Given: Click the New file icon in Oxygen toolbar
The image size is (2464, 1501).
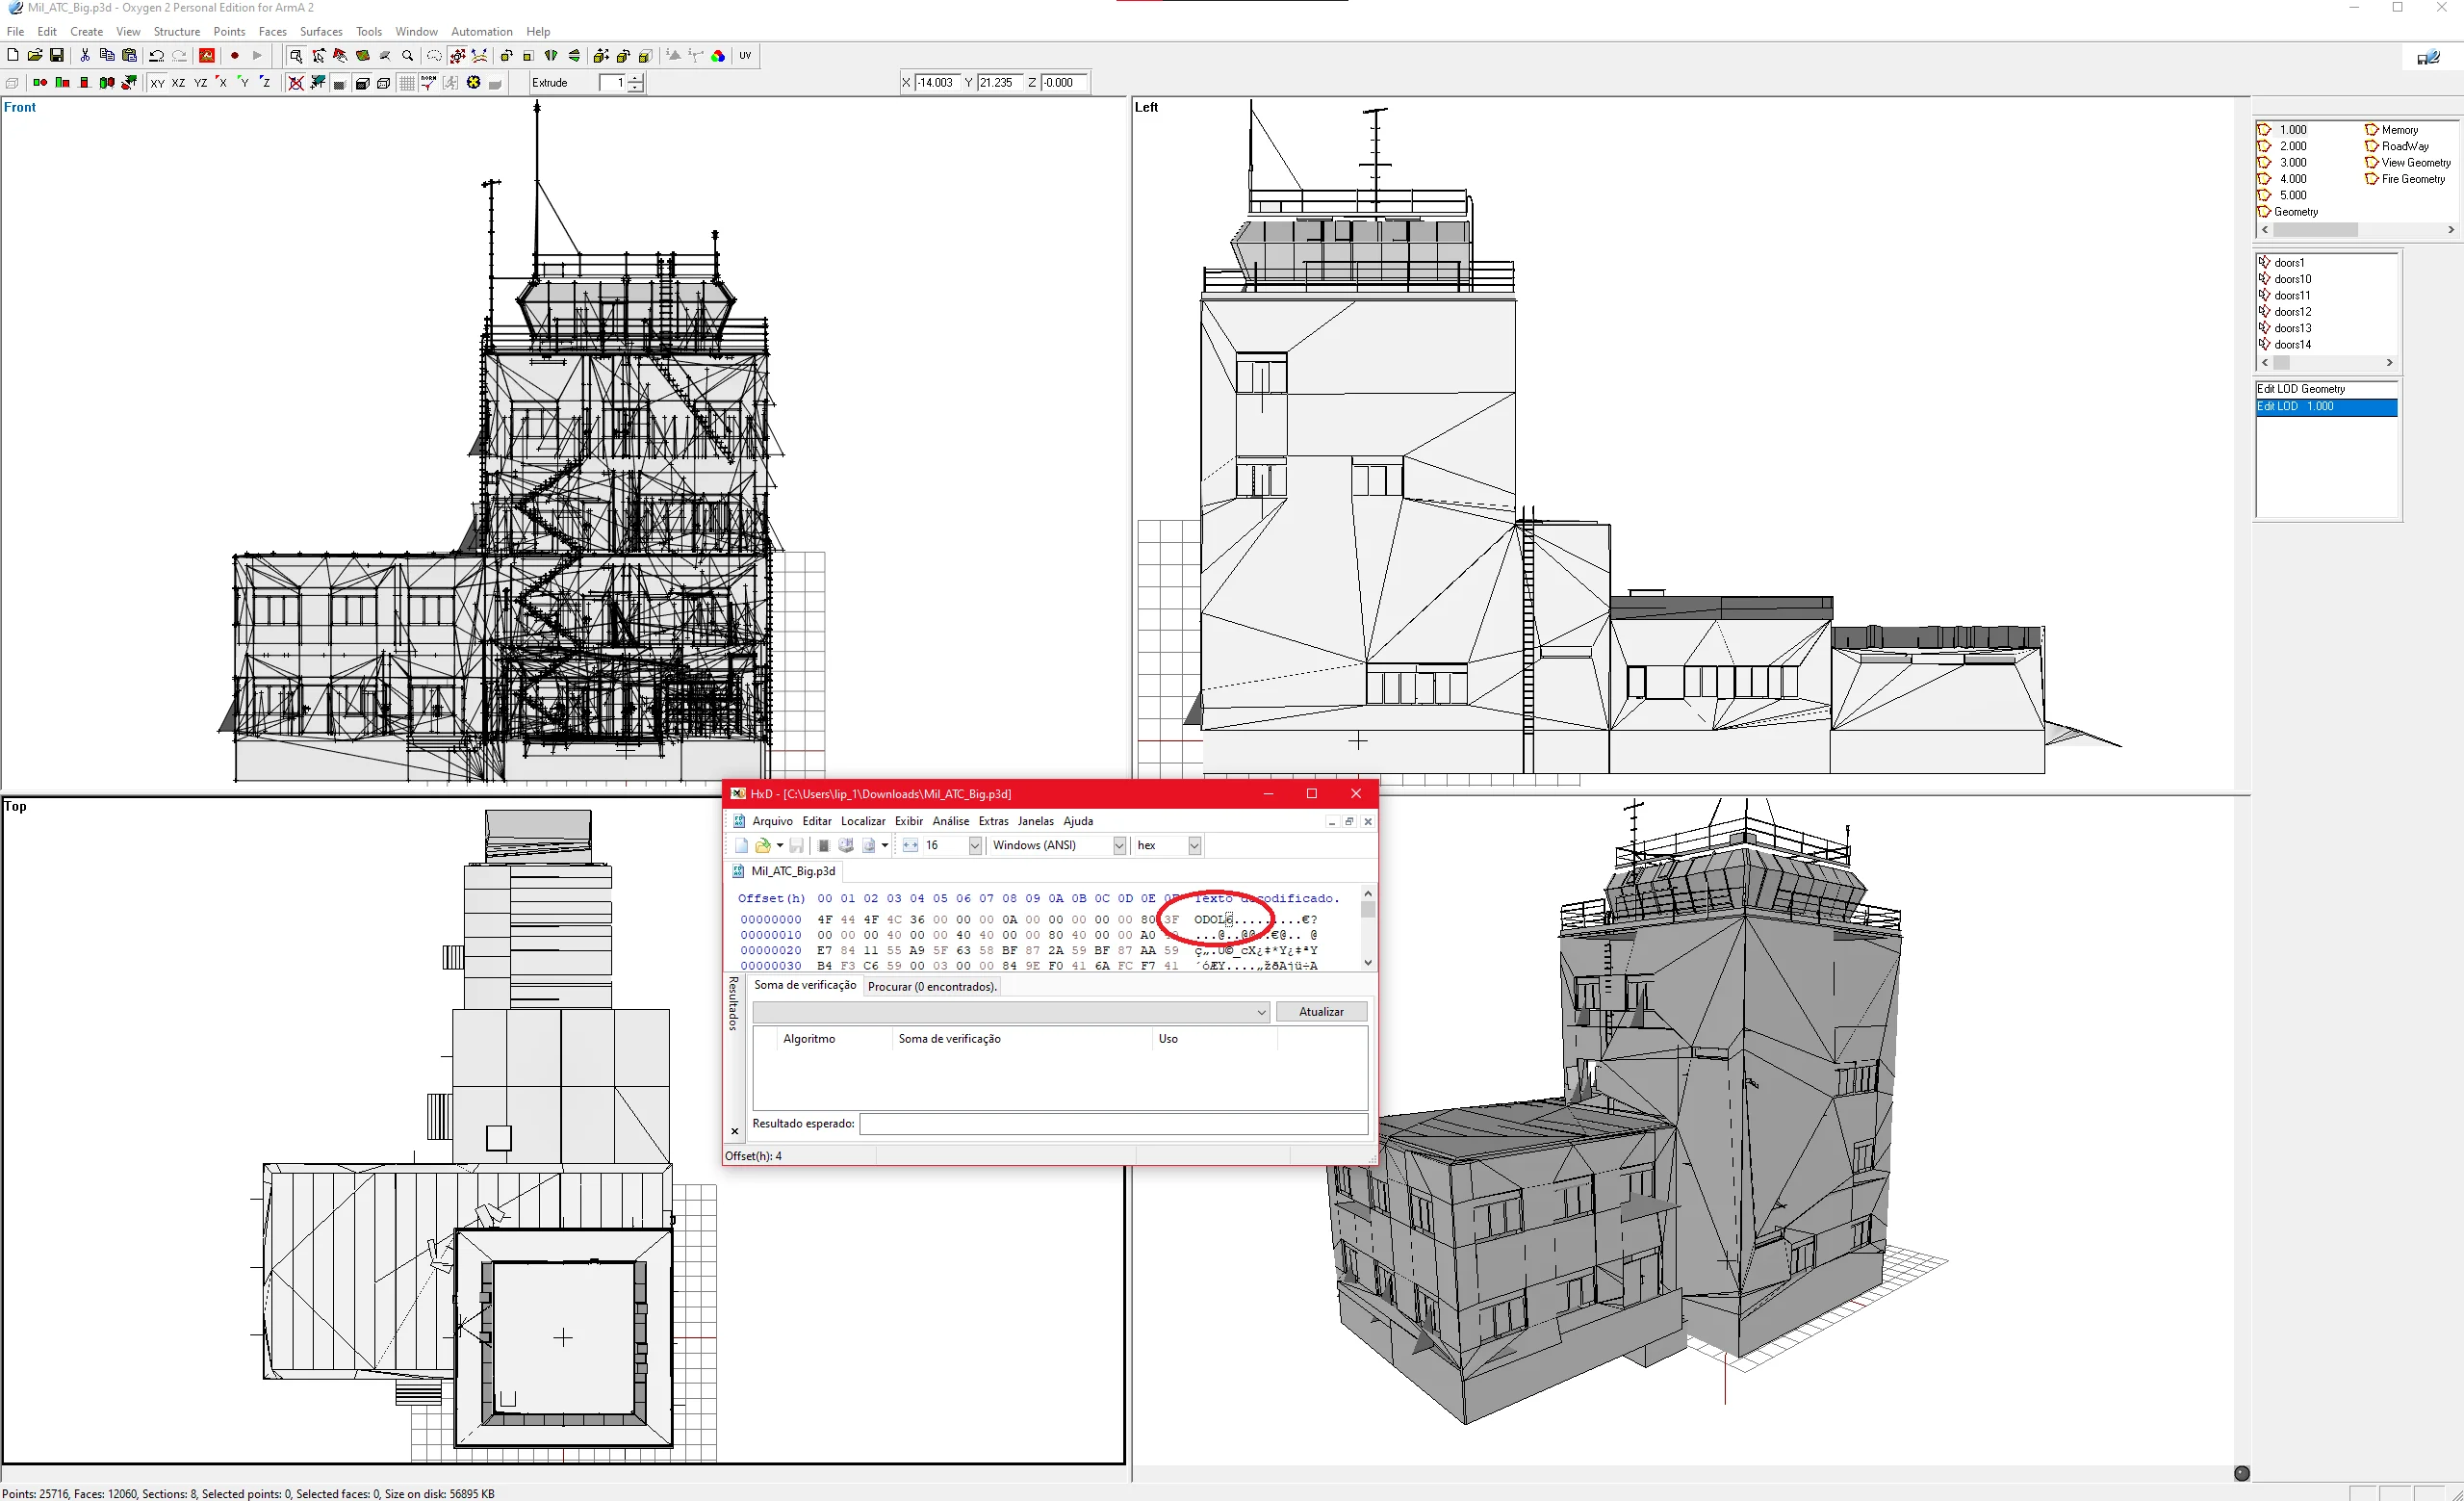Looking at the screenshot, I should pos(13,56).
